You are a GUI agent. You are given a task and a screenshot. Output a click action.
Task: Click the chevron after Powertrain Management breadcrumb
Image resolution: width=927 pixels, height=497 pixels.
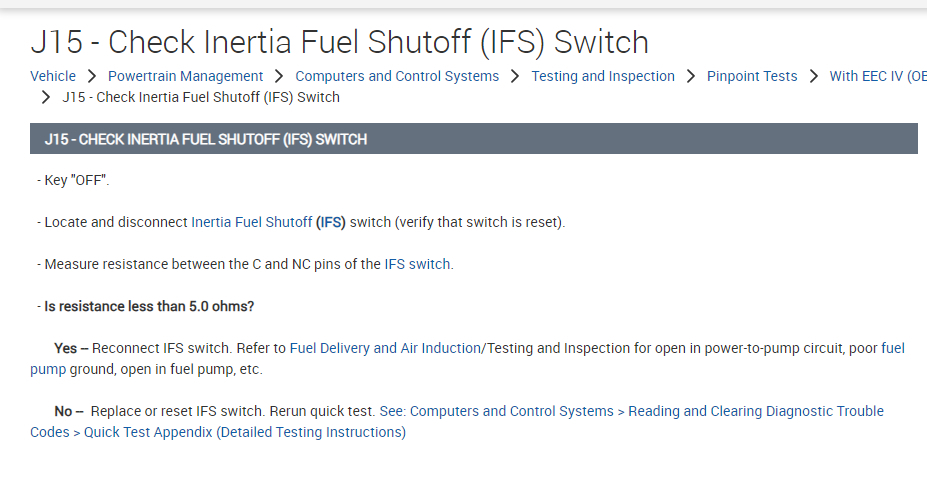click(279, 76)
